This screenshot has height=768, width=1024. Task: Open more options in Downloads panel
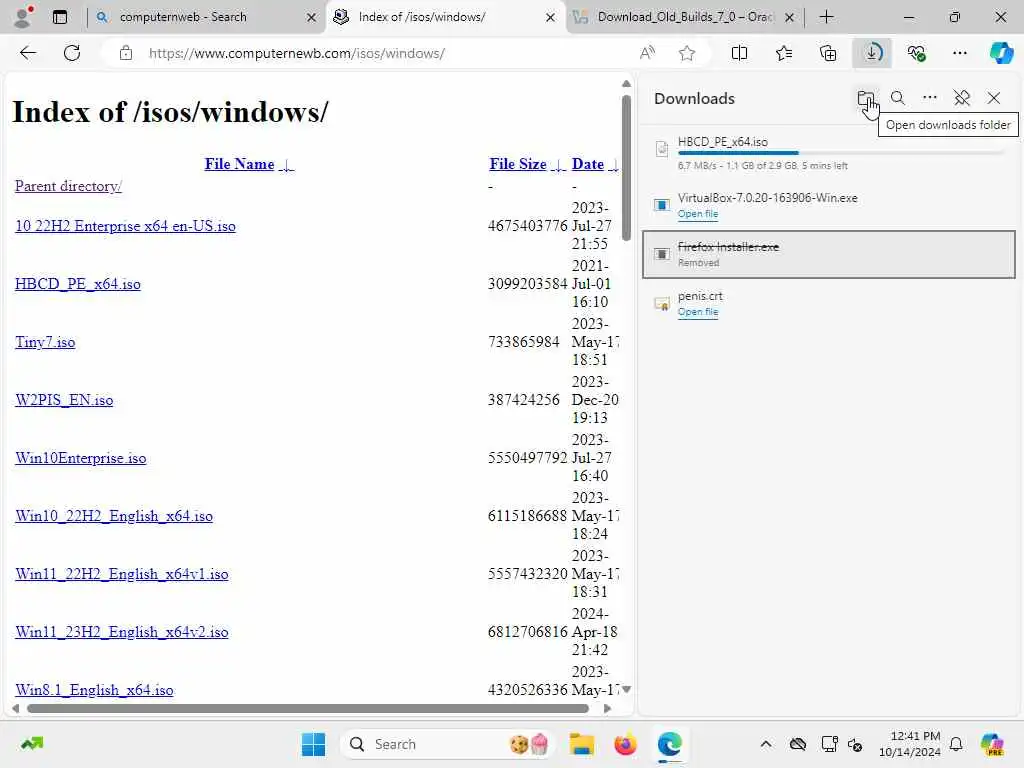929,98
